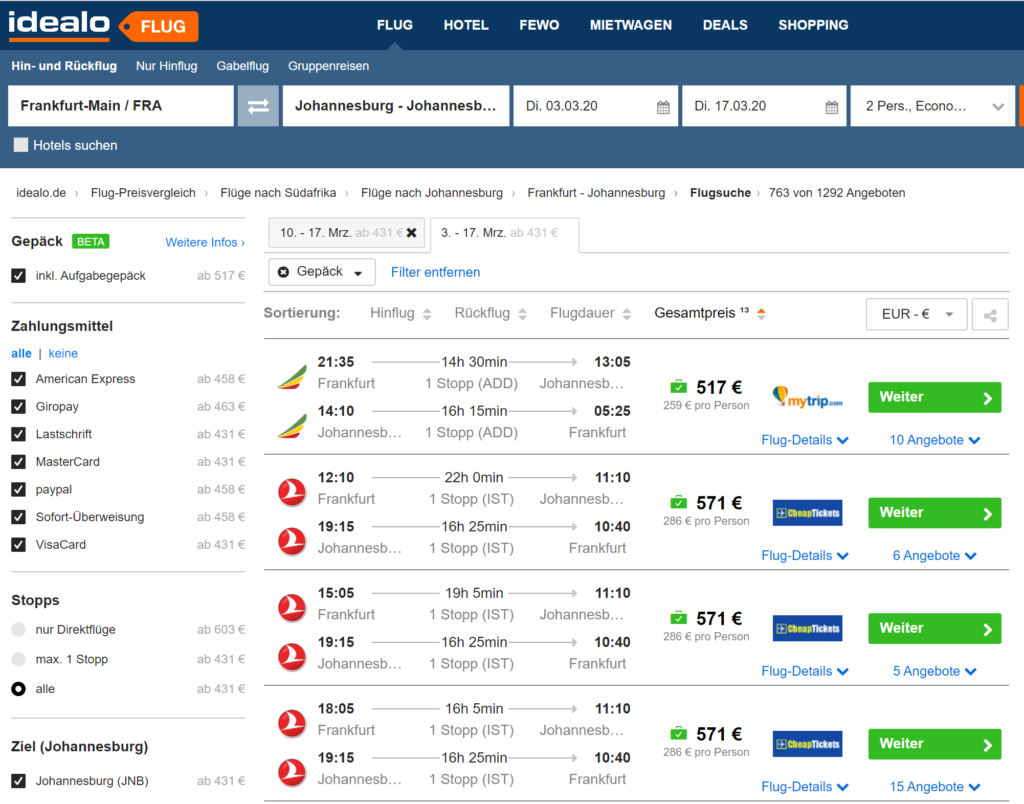Click CheapTickets logo on 18:05 flight offer
This screenshot has width=1024, height=804.
coord(807,744)
